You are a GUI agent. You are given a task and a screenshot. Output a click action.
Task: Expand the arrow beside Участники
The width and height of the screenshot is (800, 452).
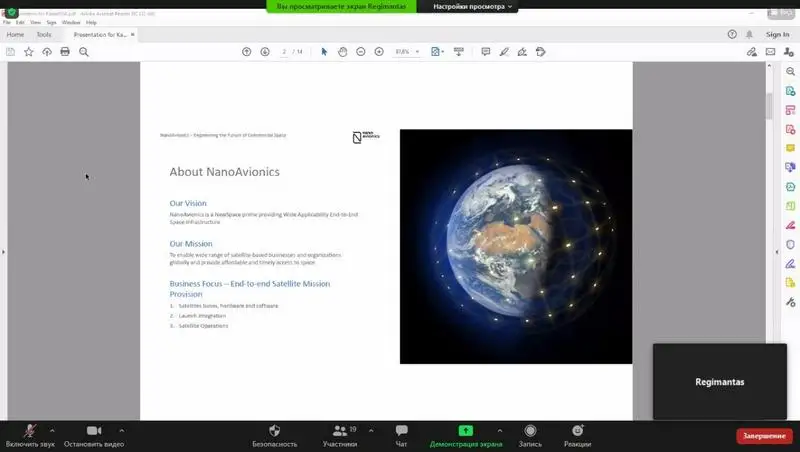[x=371, y=431]
